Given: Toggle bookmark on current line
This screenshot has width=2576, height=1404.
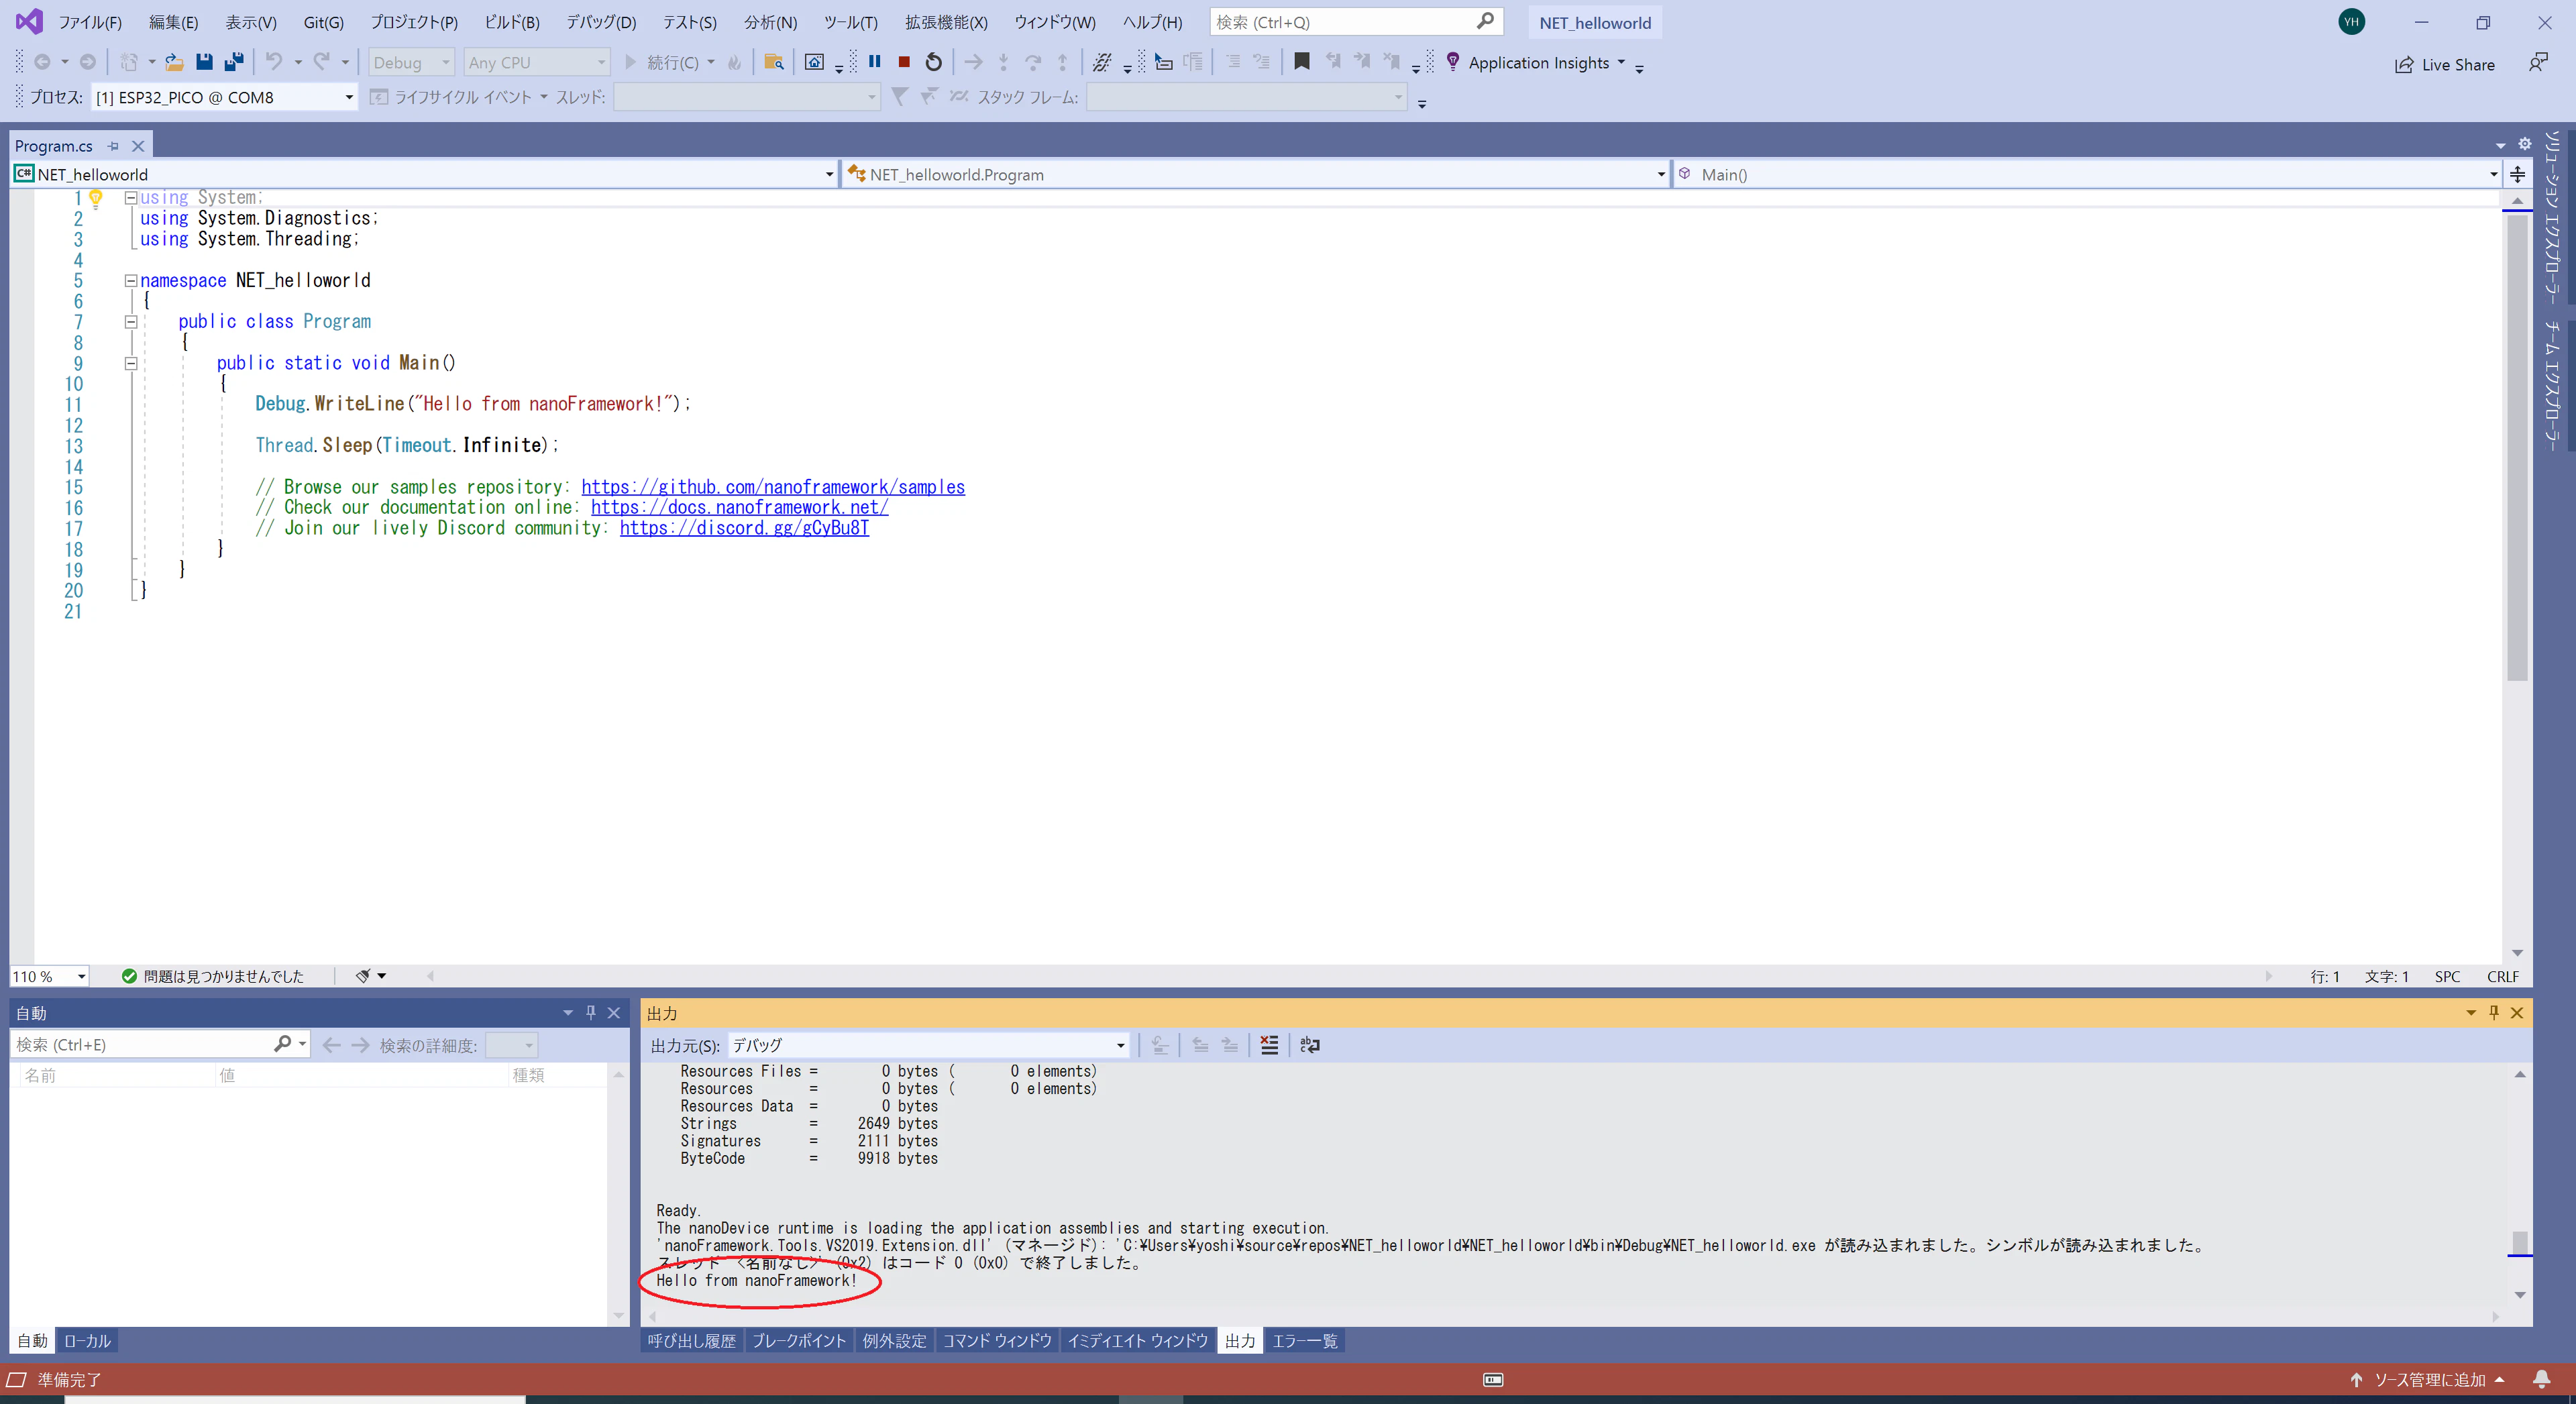Looking at the screenshot, I should 1301,62.
